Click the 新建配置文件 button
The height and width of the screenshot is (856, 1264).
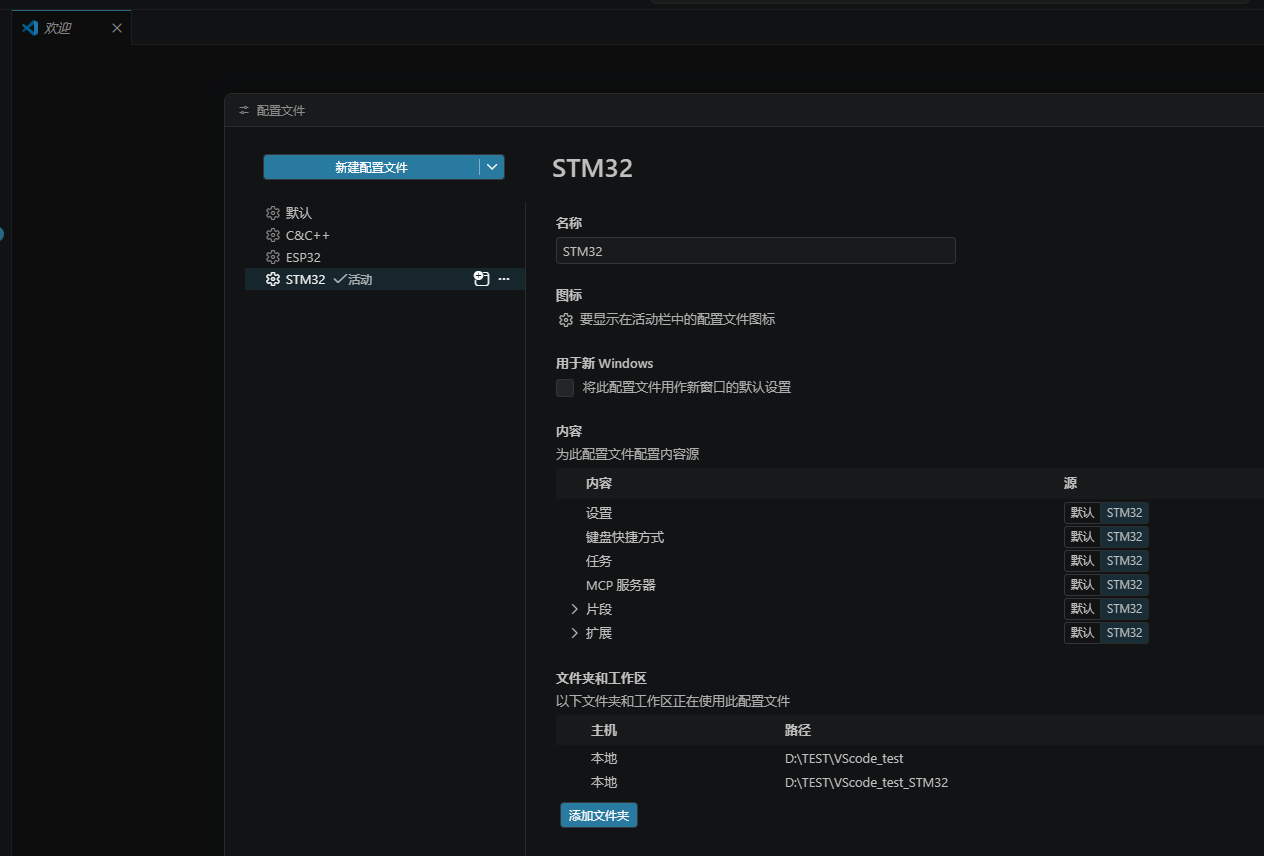[371, 167]
